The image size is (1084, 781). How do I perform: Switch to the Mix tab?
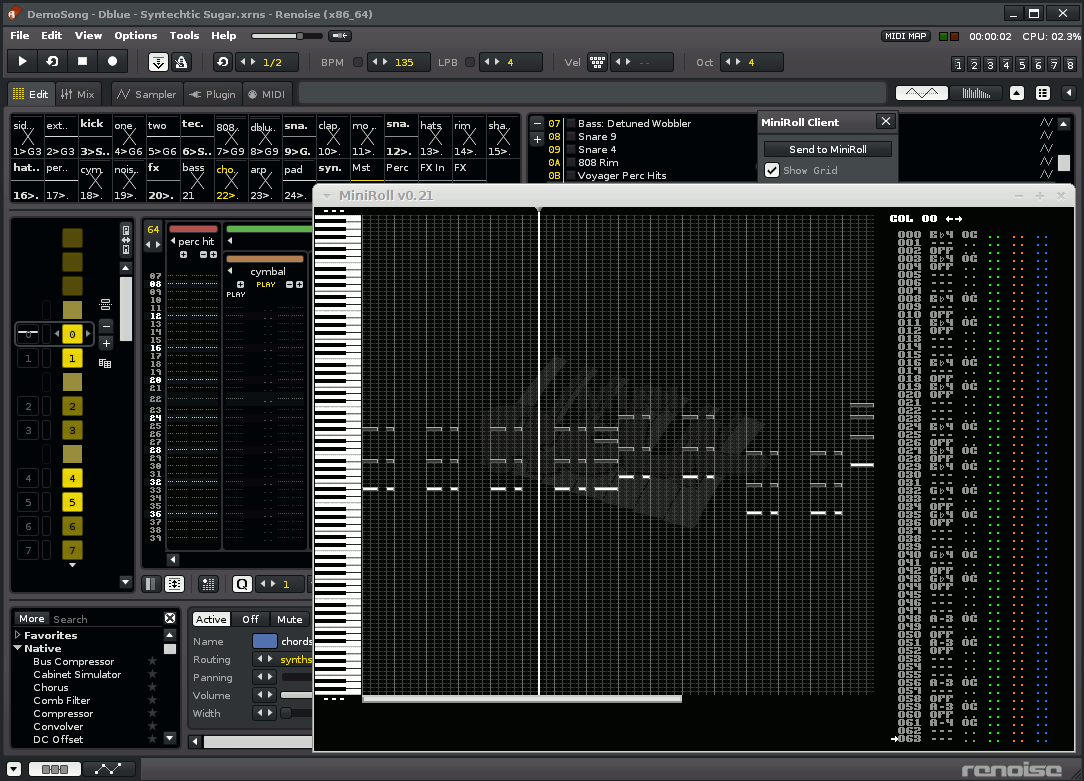click(x=77, y=94)
